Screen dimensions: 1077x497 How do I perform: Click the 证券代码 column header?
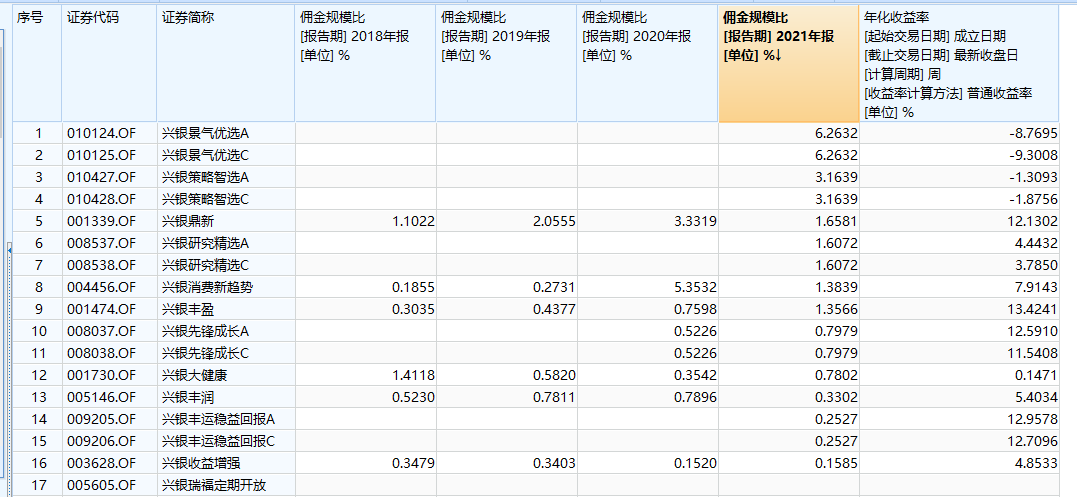click(x=109, y=64)
